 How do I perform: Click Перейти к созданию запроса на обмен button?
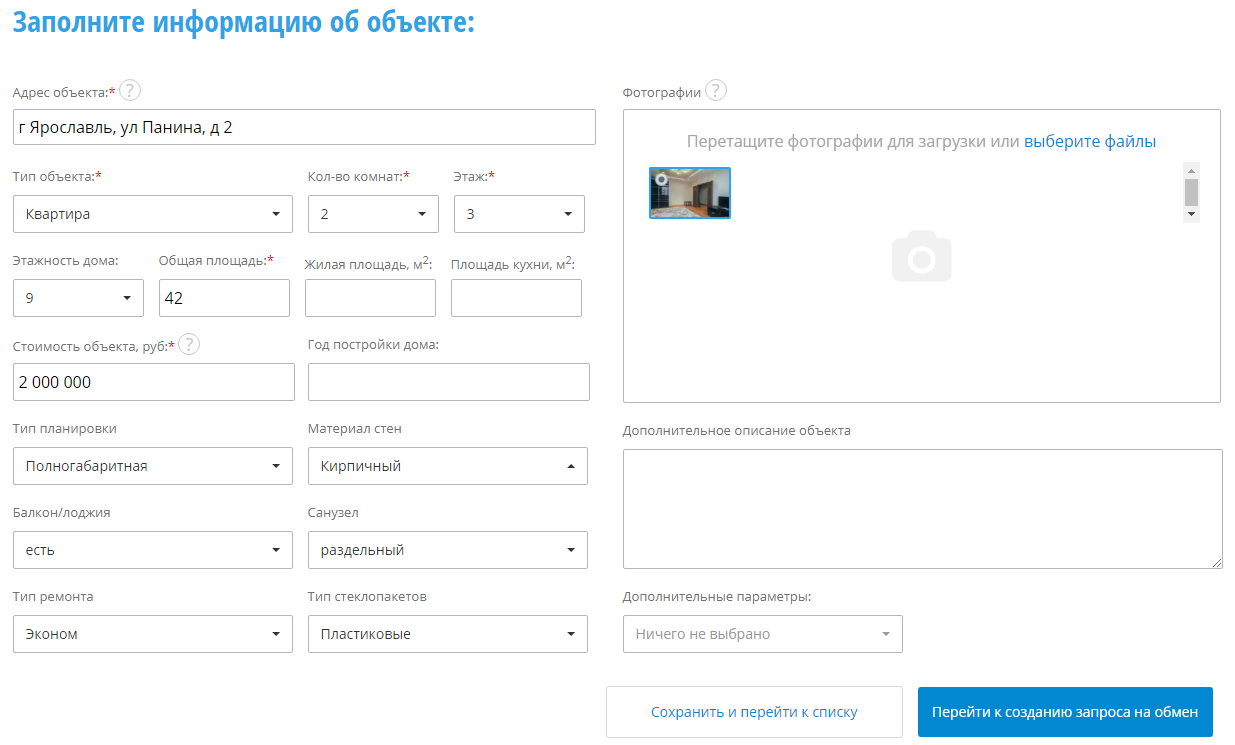point(1065,712)
